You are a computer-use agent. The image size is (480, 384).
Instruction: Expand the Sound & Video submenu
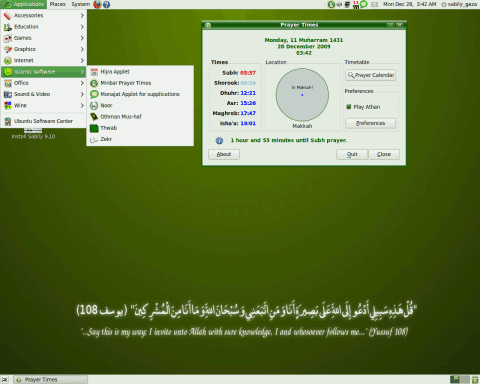point(44,94)
